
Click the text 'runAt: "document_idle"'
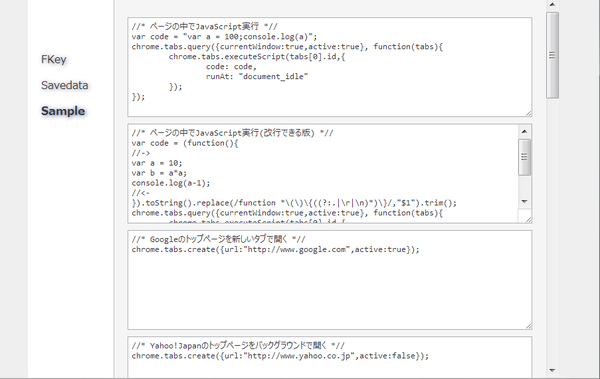tap(257, 77)
